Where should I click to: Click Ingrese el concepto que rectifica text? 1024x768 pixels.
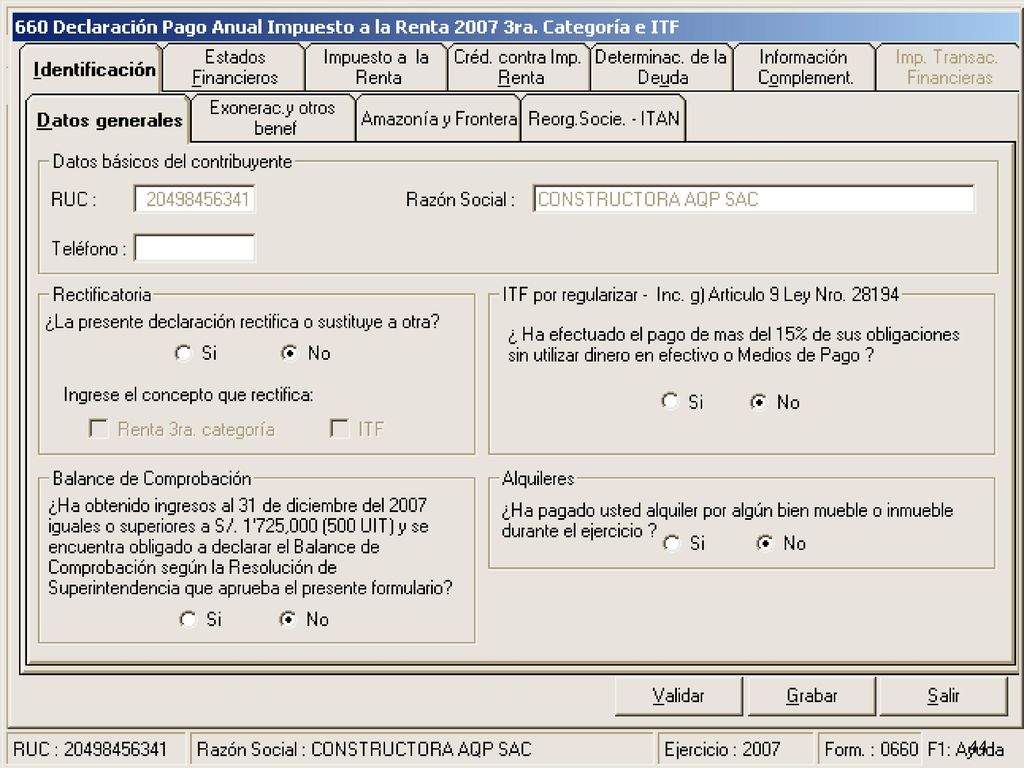(x=188, y=395)
